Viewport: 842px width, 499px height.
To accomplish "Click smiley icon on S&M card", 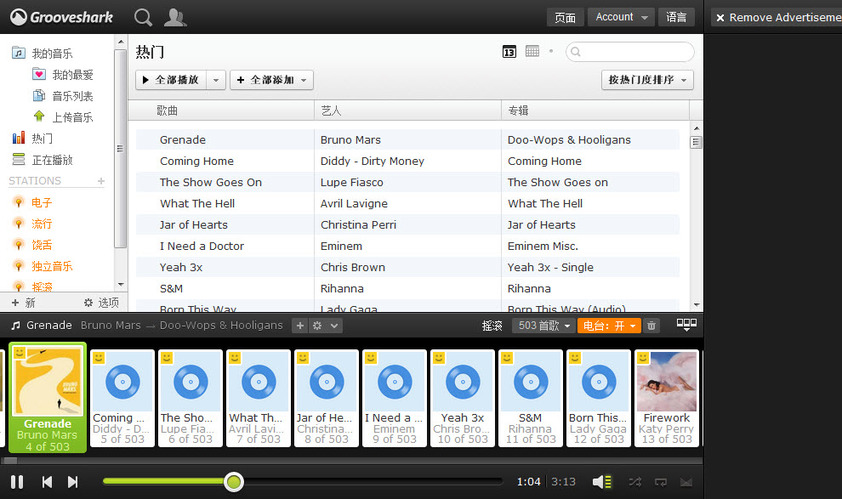I will [506, 358].
